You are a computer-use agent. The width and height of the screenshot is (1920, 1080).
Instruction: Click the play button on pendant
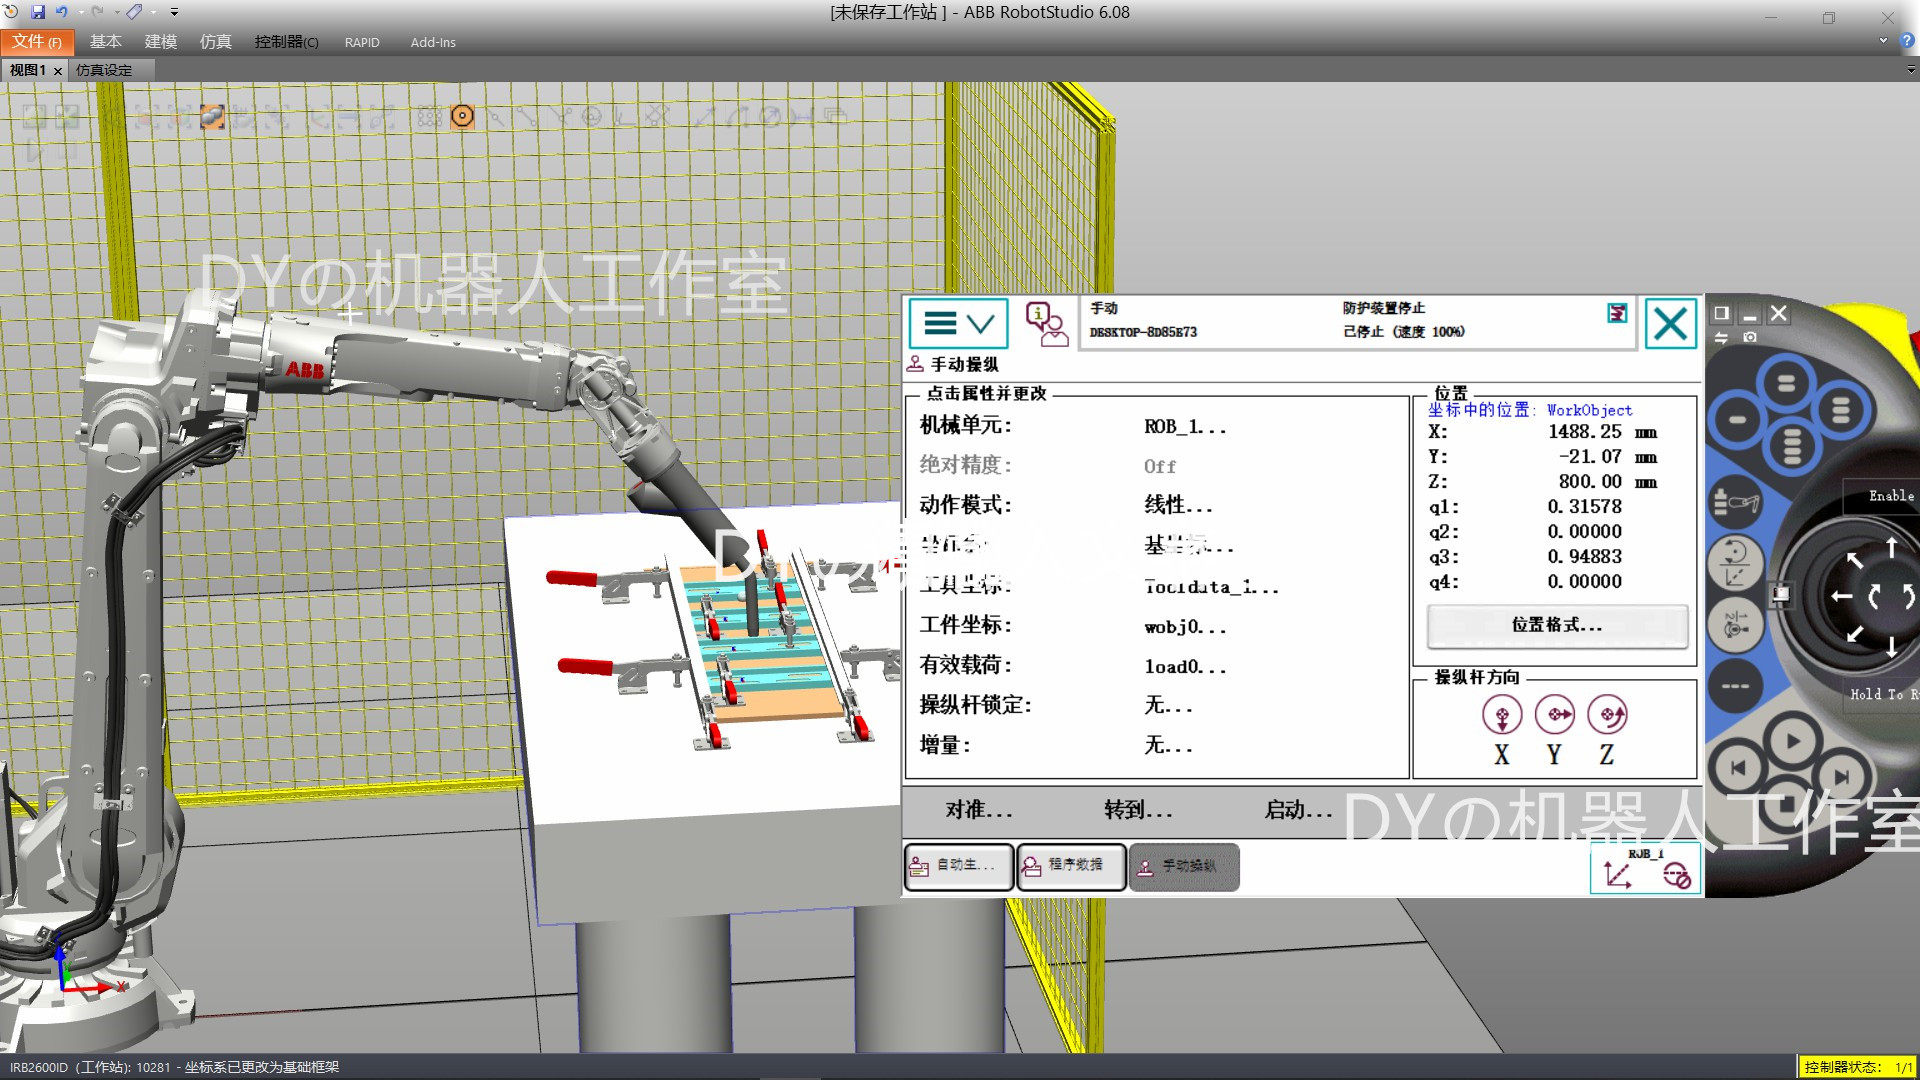(x=1792, y=742)
